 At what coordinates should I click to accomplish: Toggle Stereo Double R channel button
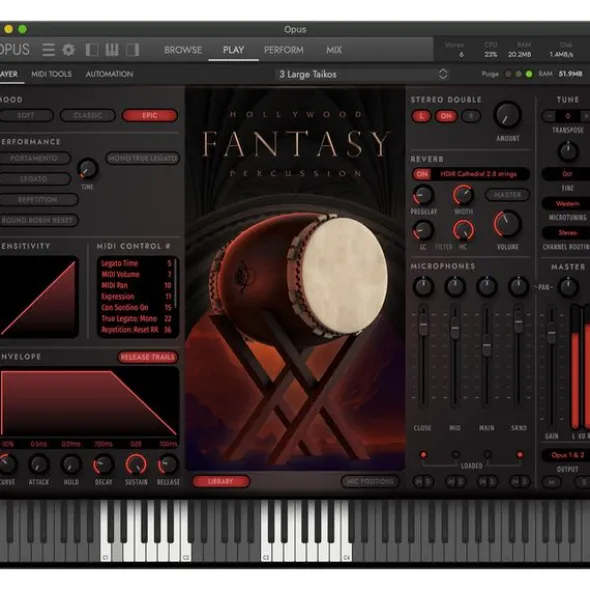click(471, 116)
